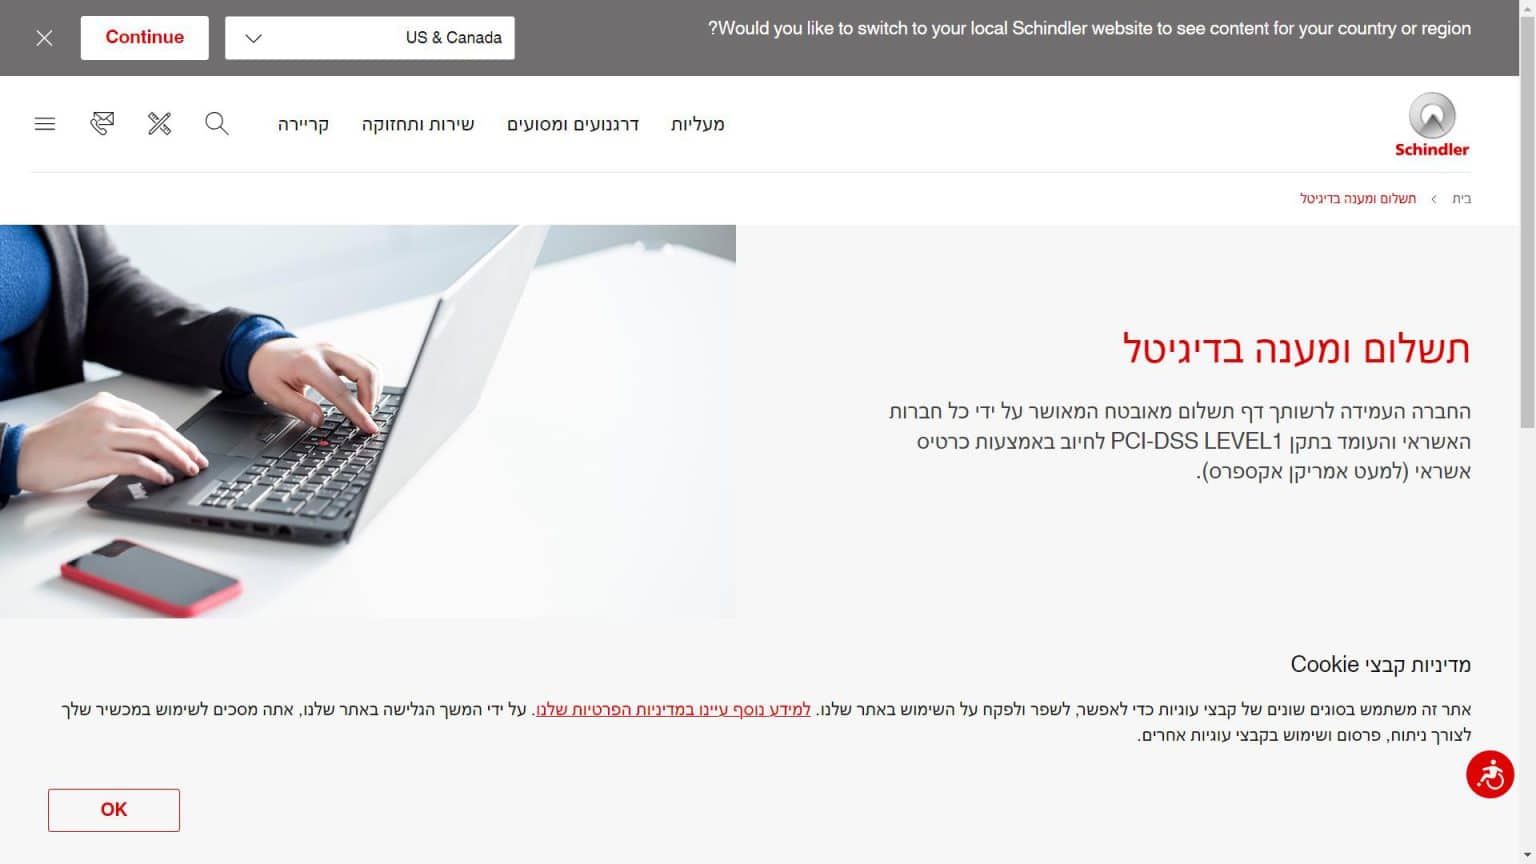Expand the US & Canada country dropdown
Viewport: 1536px width, 864px height.
(370, 38)
